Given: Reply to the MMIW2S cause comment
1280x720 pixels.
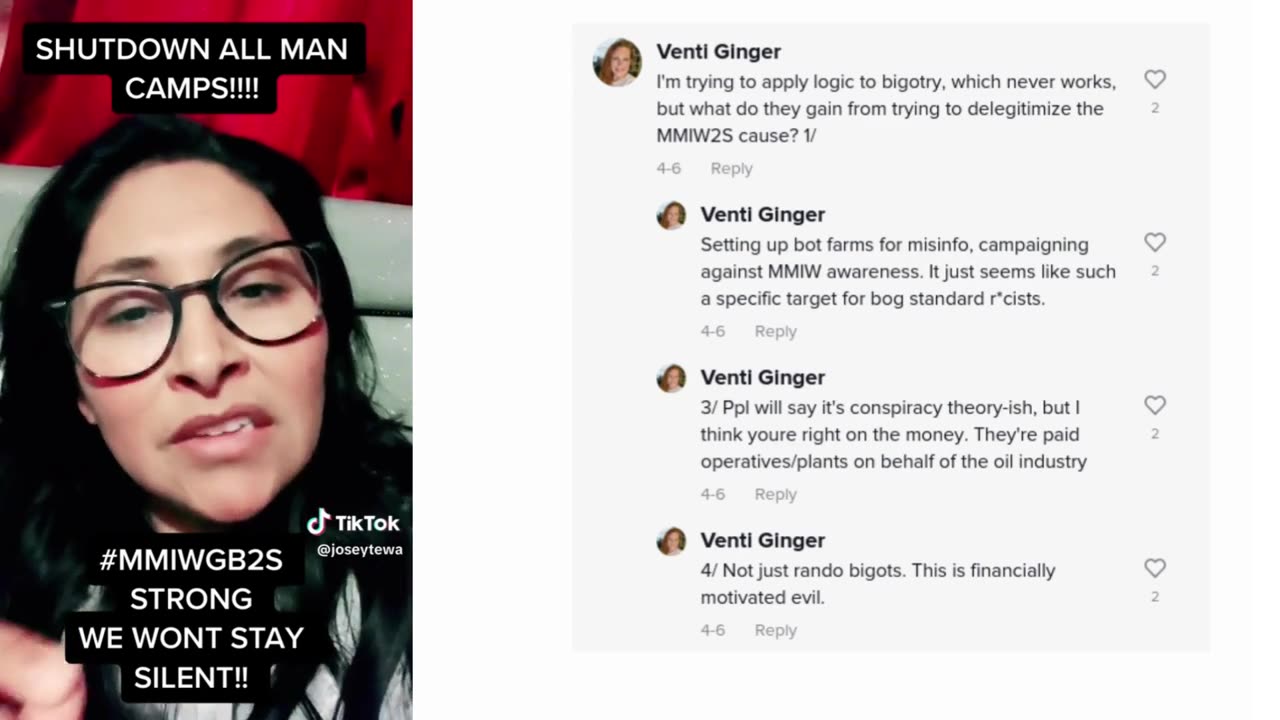Looking at the screenshot, I should (731, 168).
